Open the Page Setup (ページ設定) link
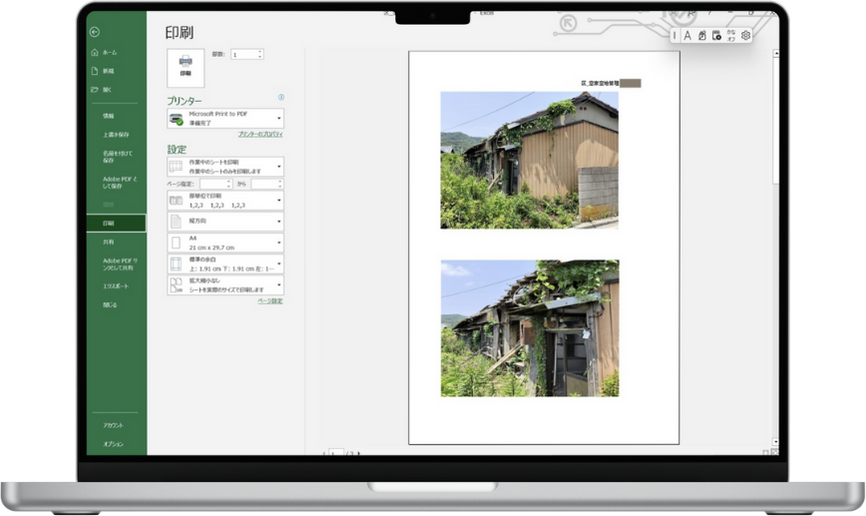This screenshot has height=516, width=866. 270,300
